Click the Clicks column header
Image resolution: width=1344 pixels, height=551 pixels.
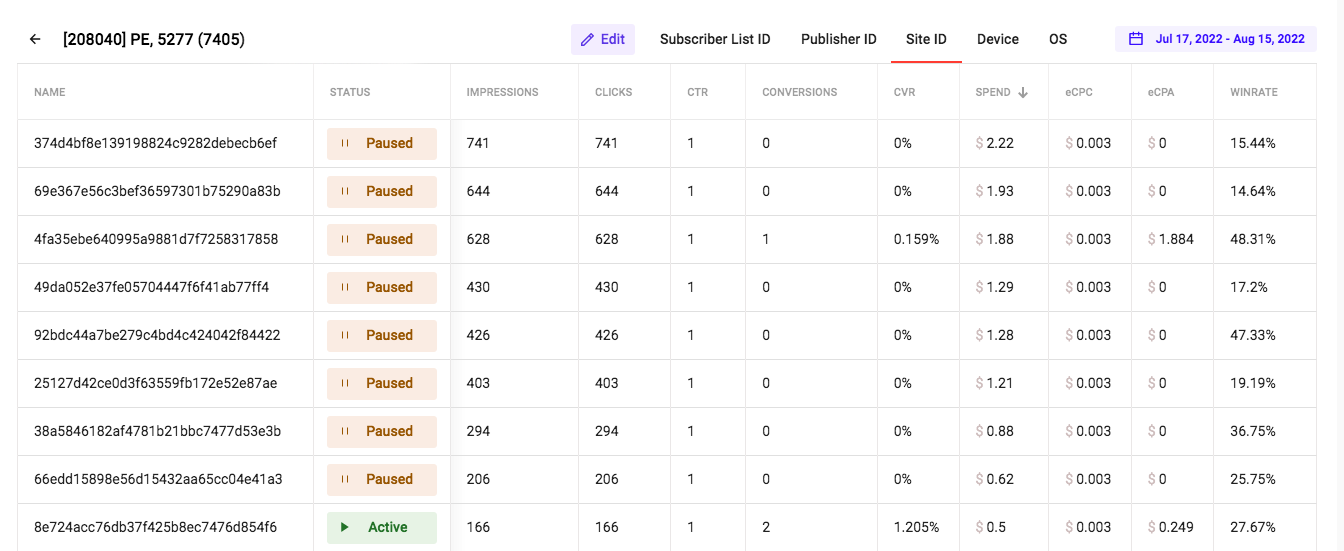(614, 92)
